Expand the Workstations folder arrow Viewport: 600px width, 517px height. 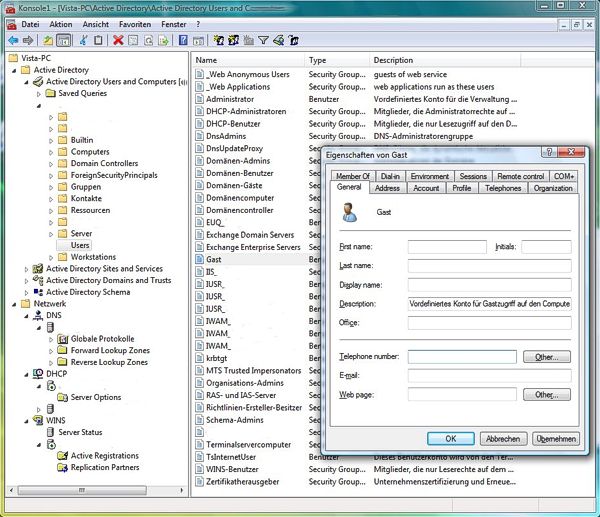click(x=51, y=258)
